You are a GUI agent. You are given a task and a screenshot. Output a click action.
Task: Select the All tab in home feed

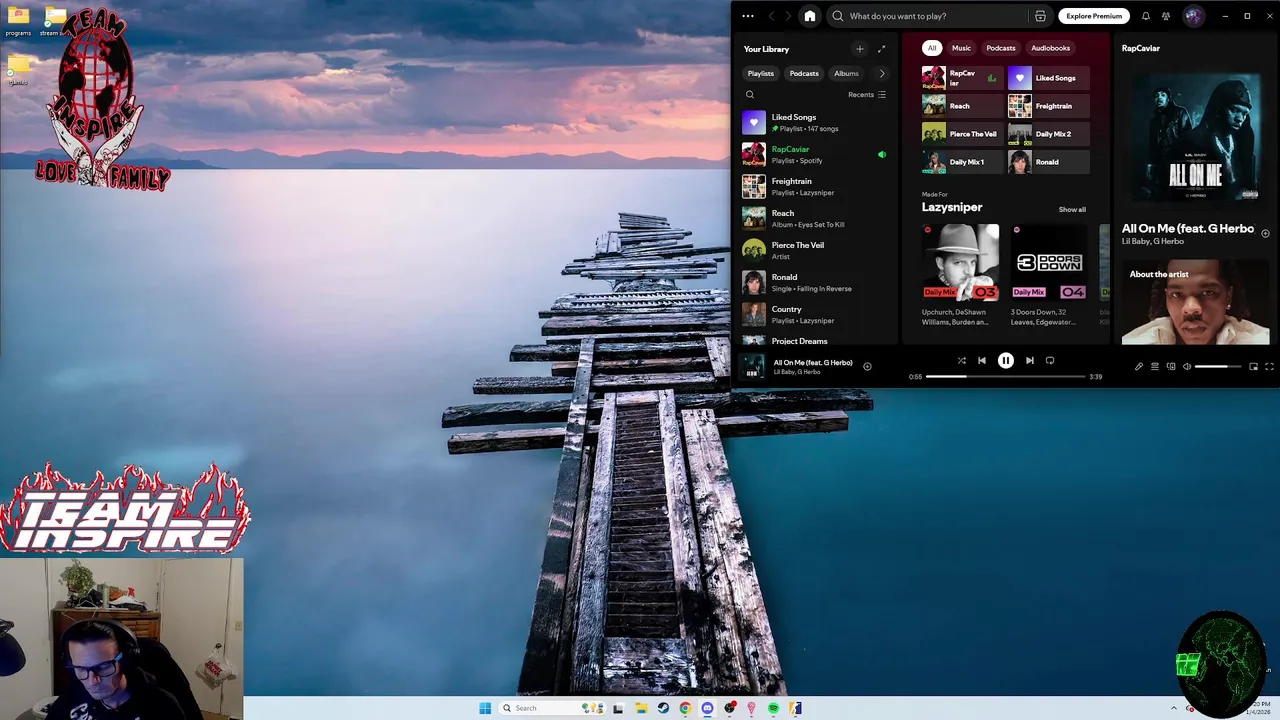click(x=932, y=48)
